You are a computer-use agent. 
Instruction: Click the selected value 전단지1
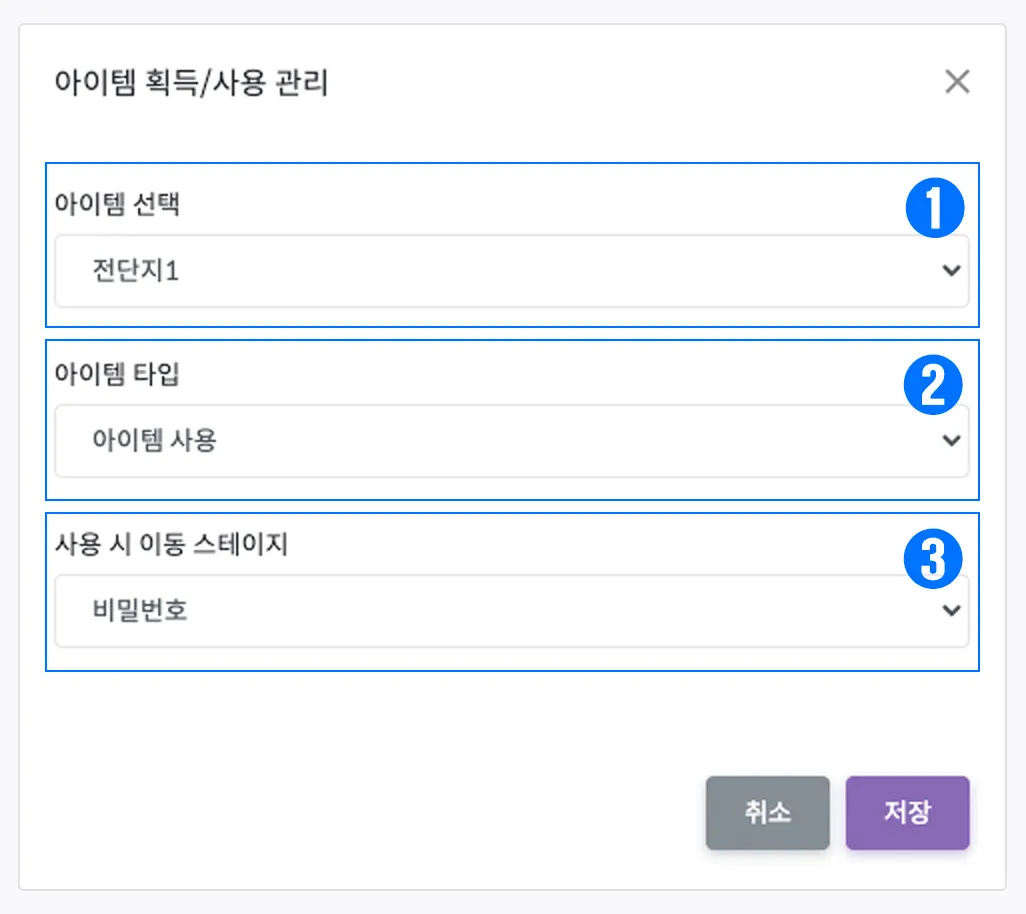click(135, 271)
